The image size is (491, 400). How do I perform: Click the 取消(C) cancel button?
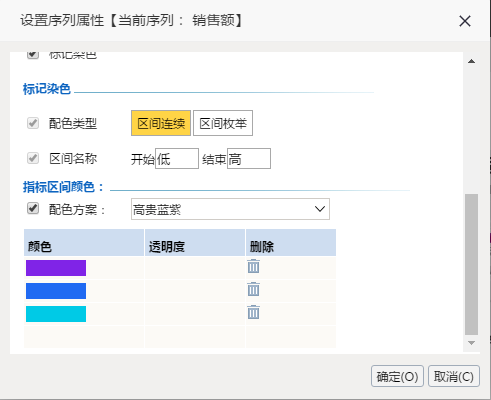tap(454, 376)
